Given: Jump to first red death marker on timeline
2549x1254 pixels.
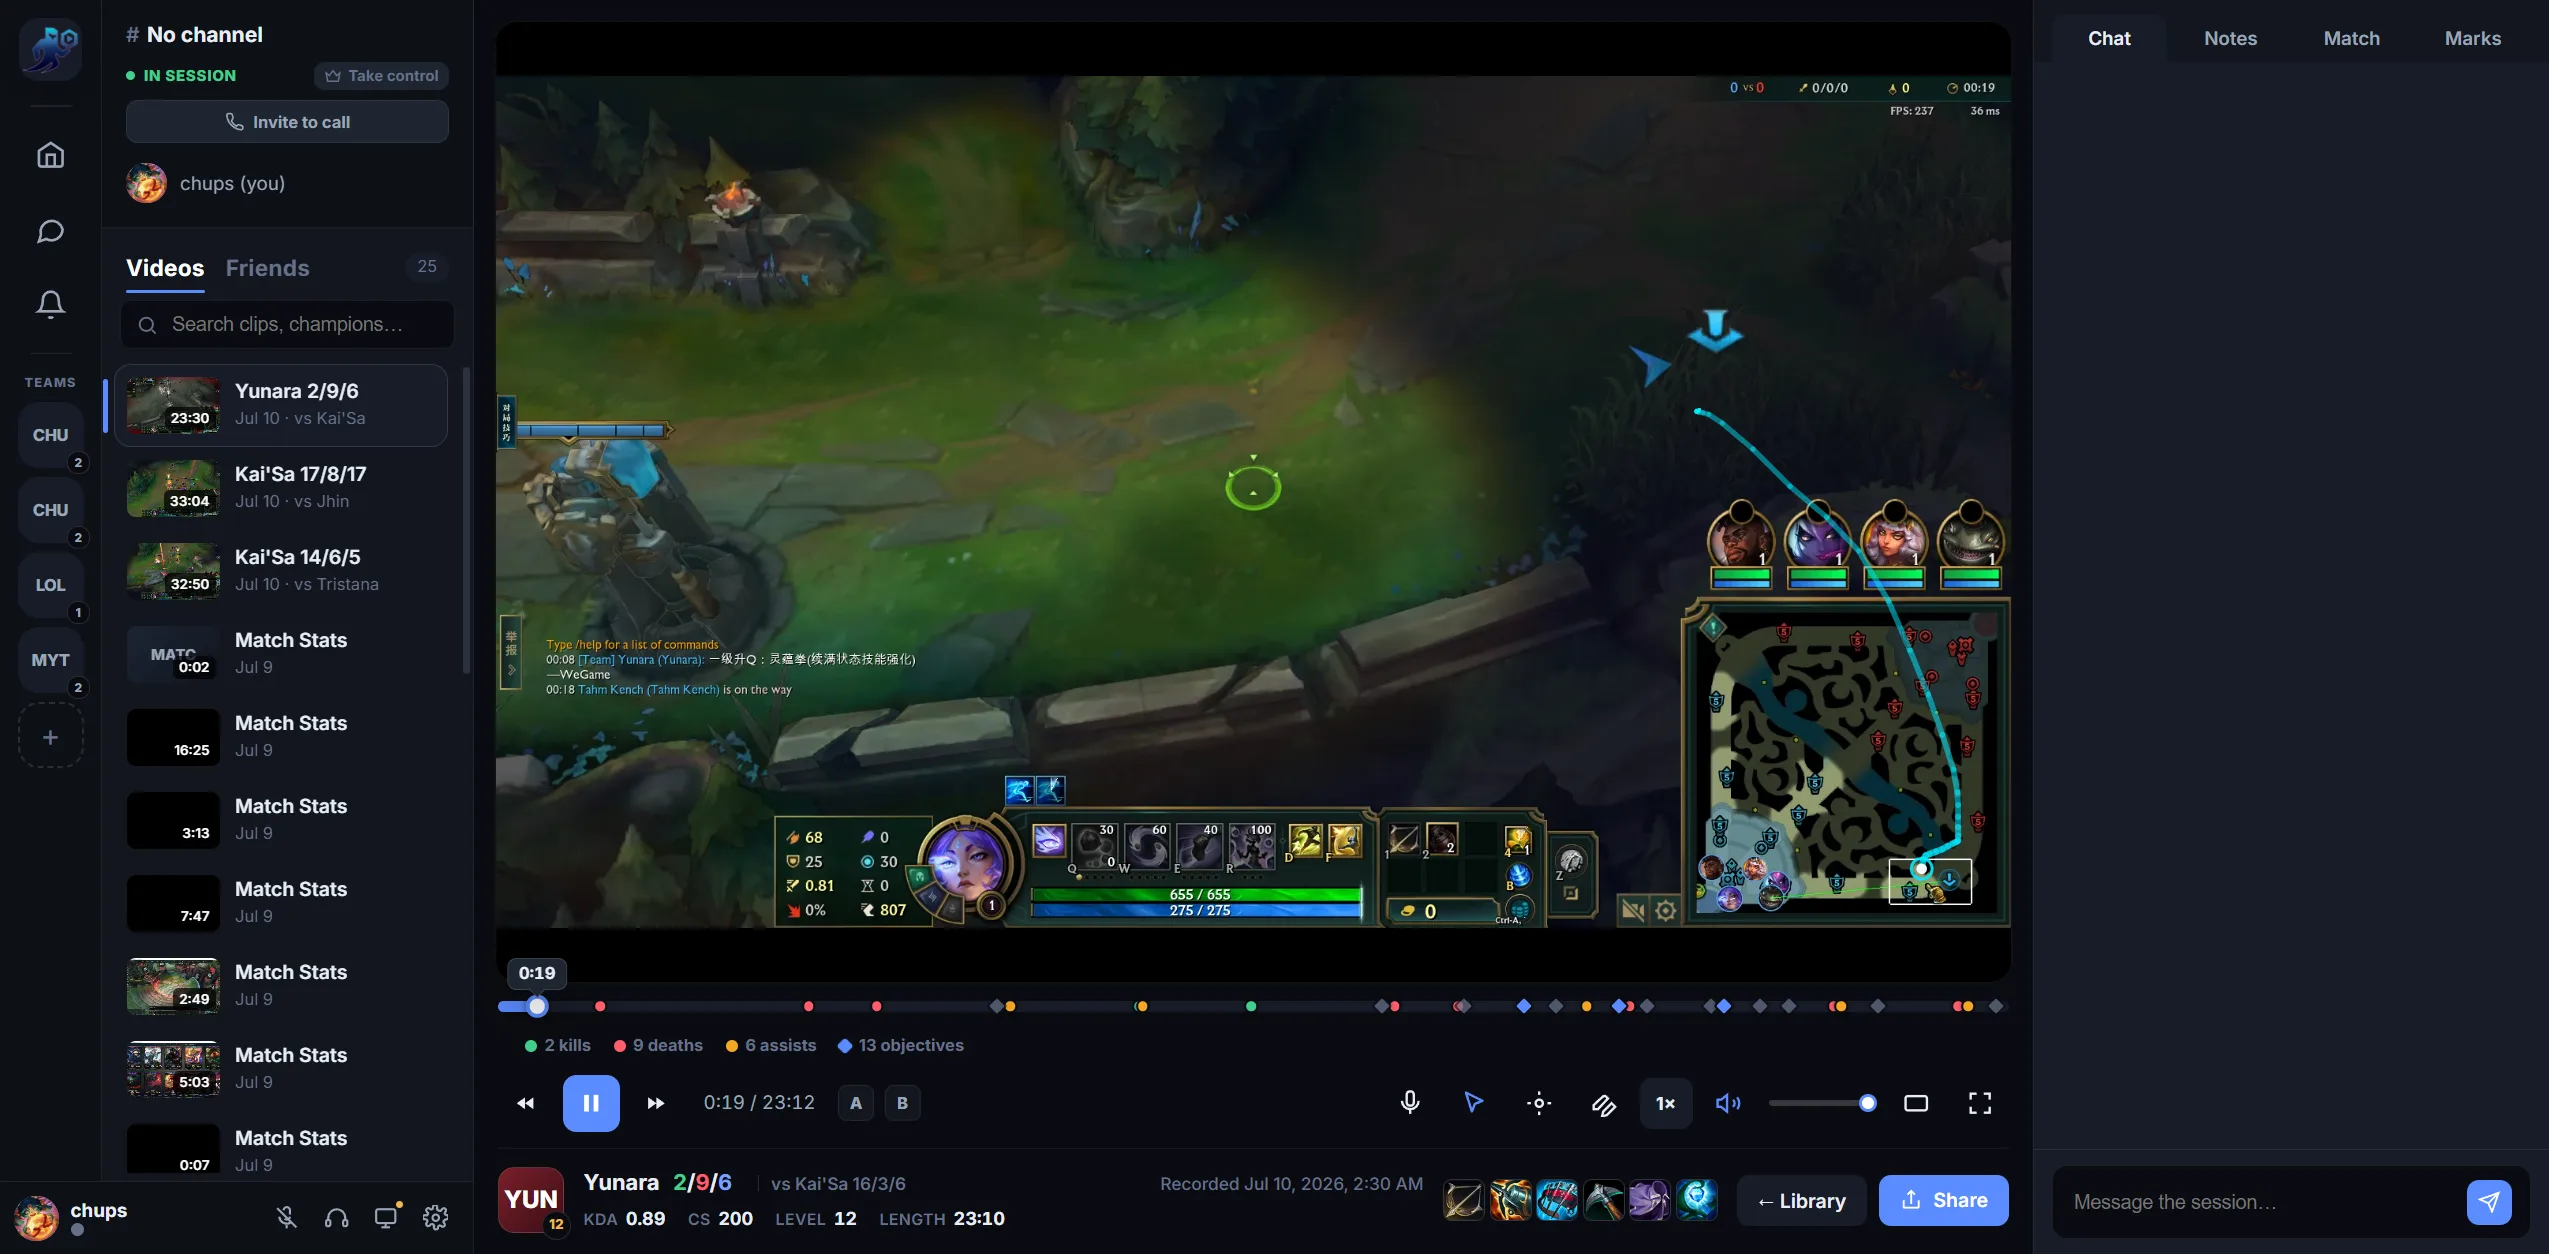Looking at the screenshot, I should click(600, 1006).
